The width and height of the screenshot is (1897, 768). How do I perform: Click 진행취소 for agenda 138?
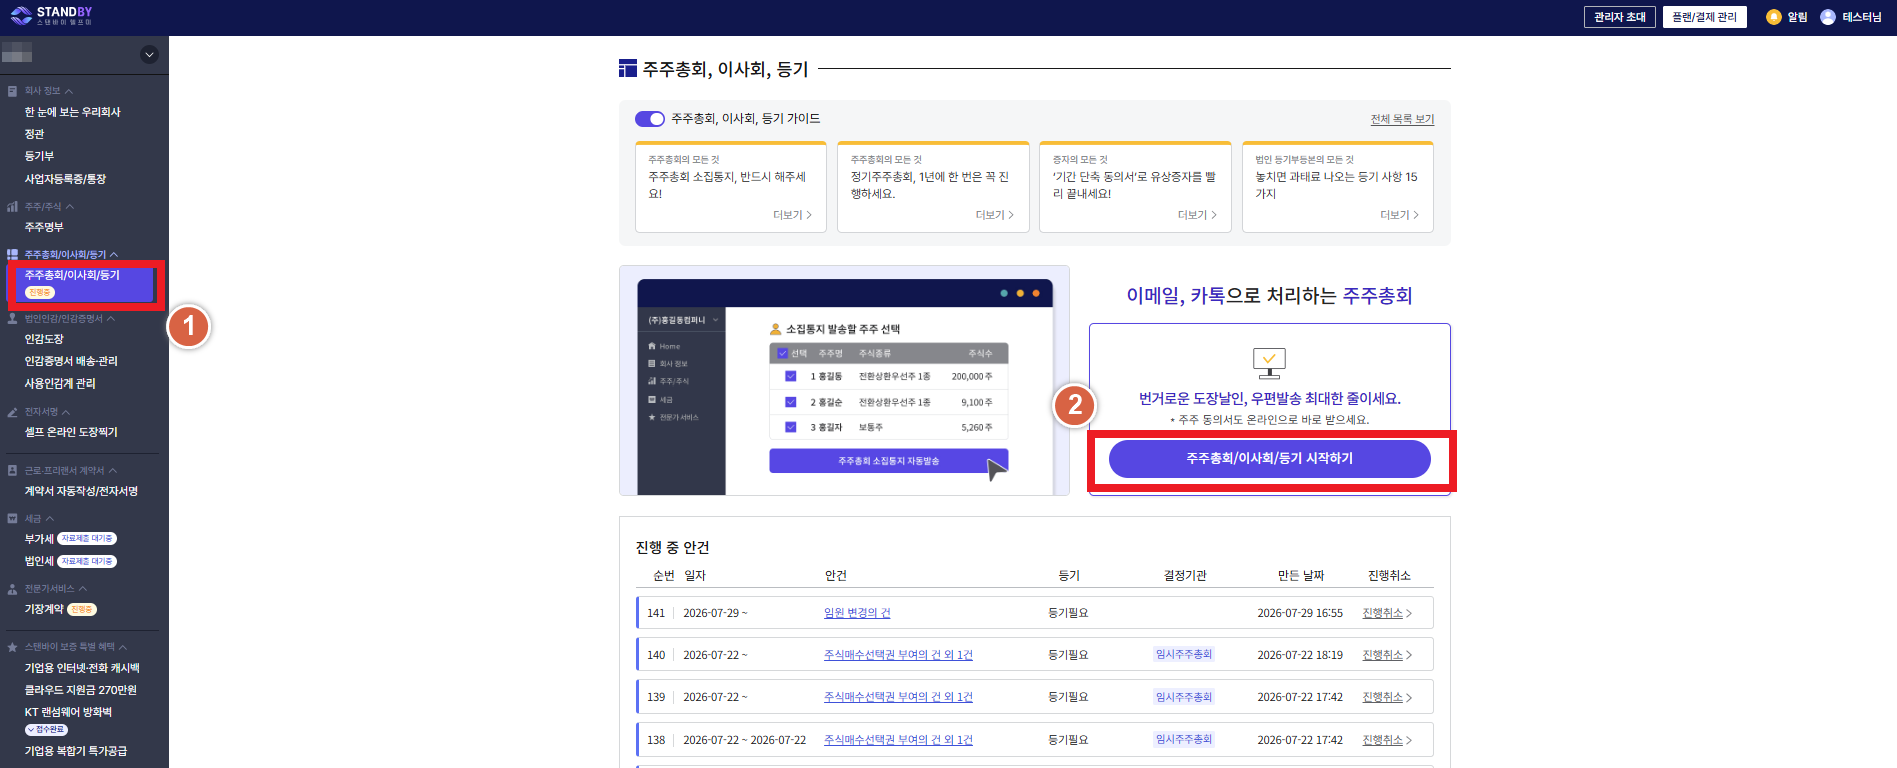point(1387,740)
